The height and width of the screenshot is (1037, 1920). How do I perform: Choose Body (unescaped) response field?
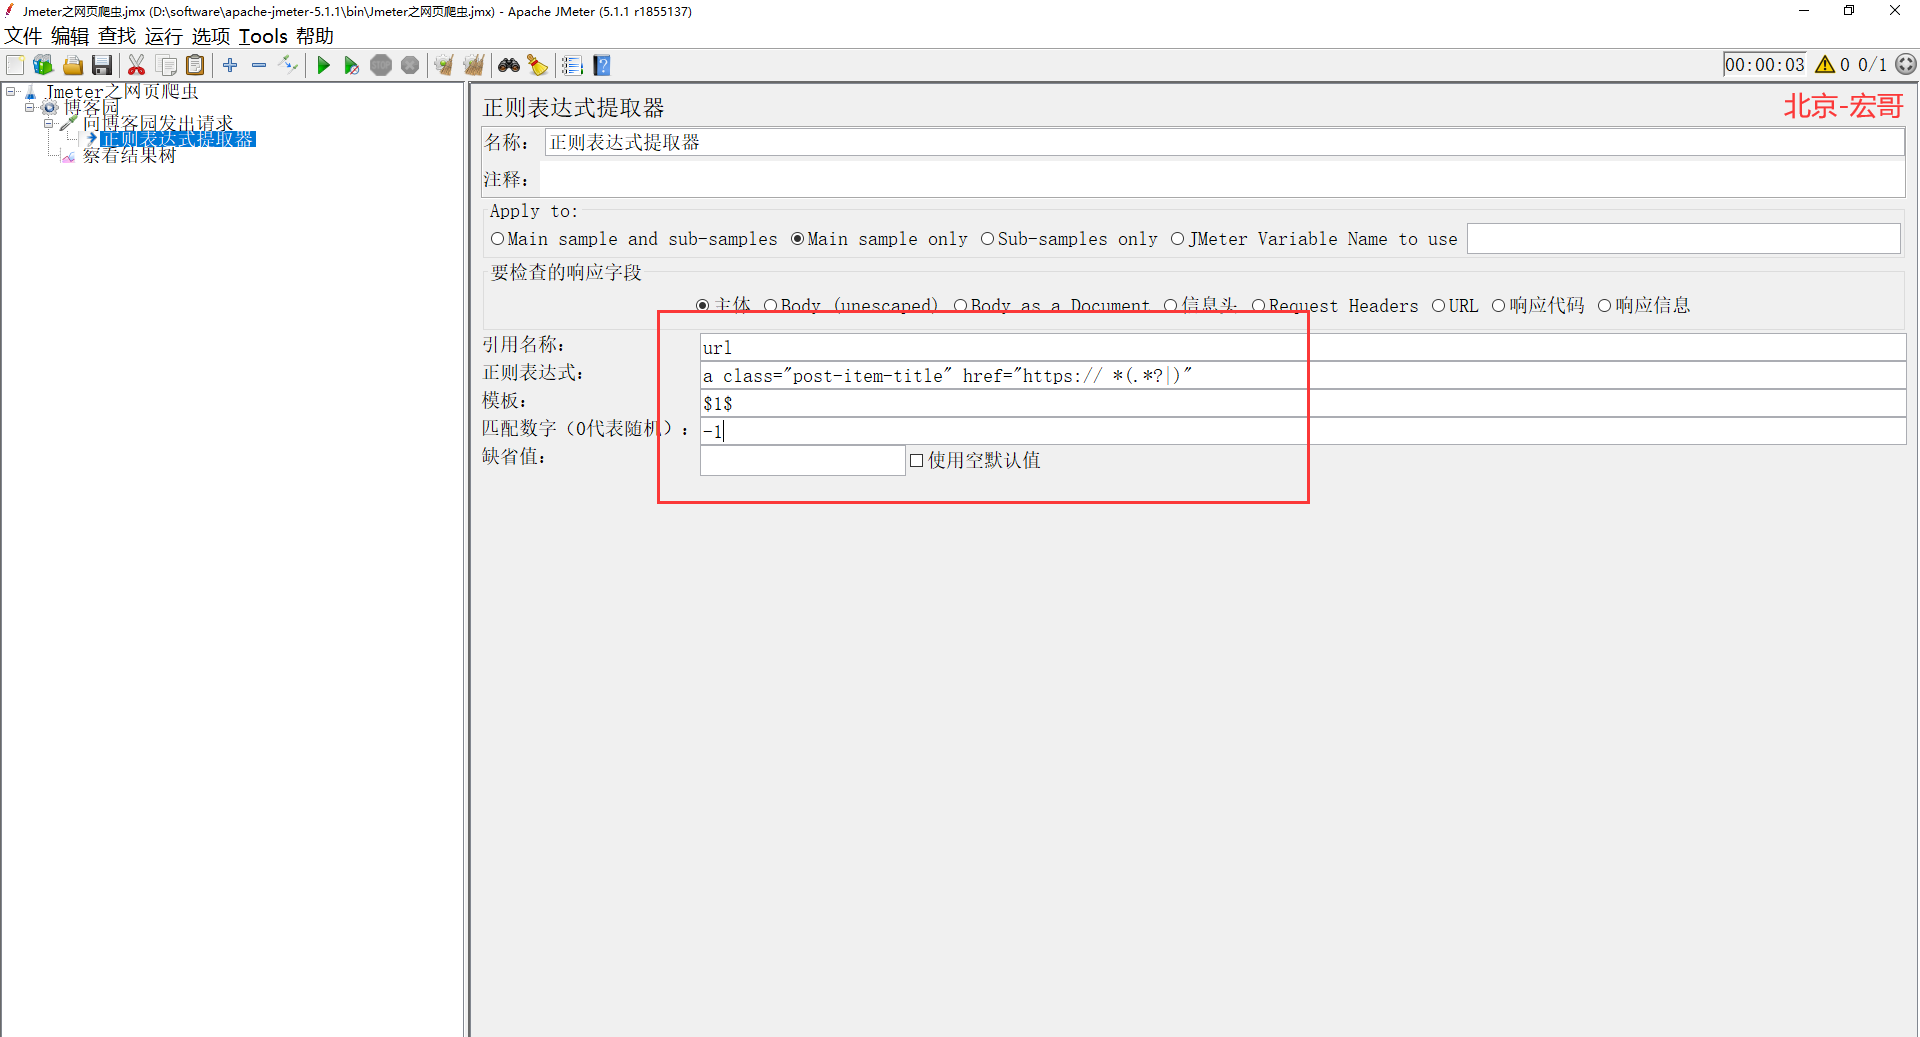tap(851, 306)
